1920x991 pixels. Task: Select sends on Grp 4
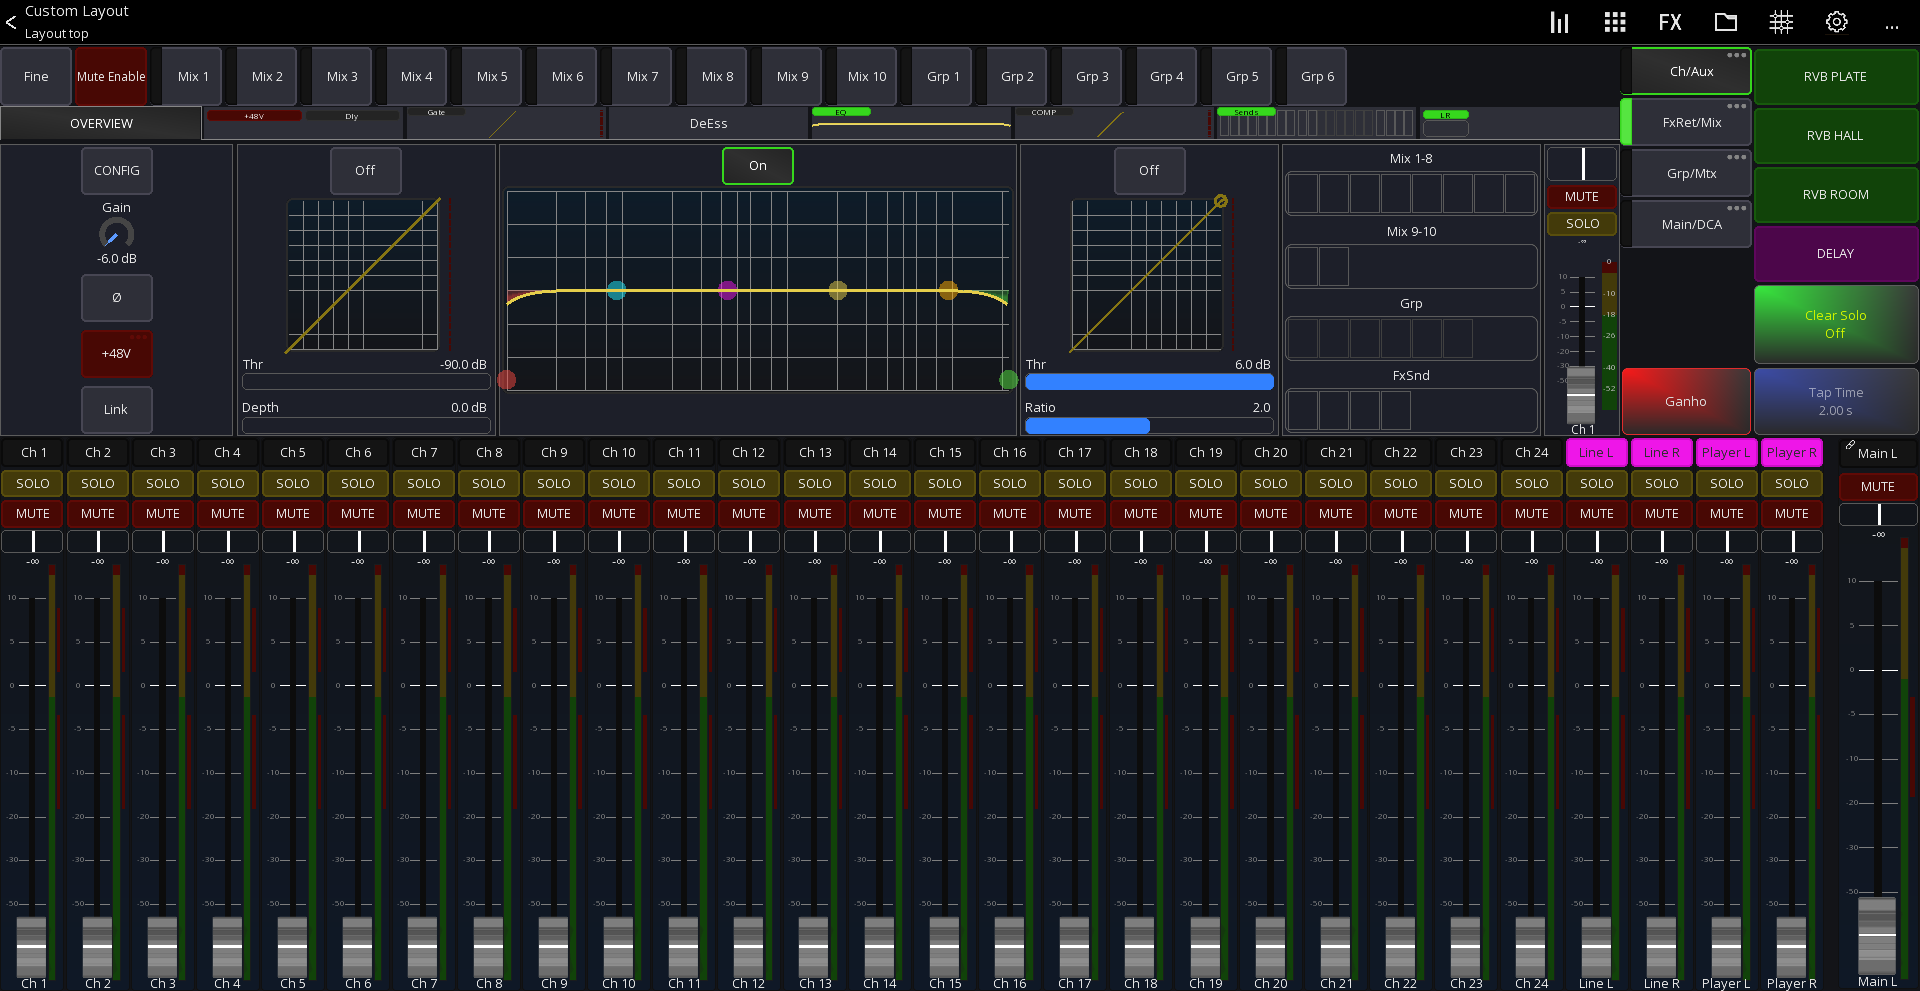tap(1166, 76)
